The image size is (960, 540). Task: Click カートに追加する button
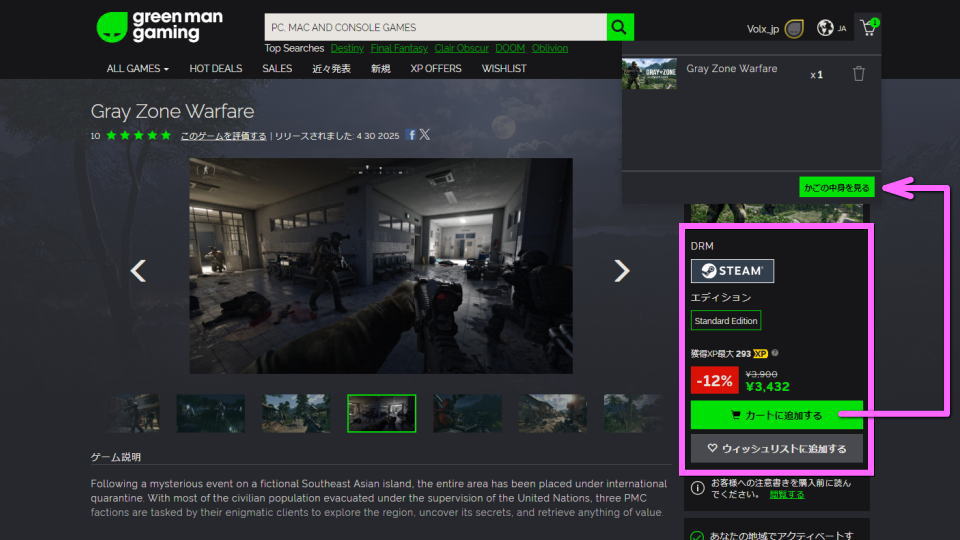point(776,415)
